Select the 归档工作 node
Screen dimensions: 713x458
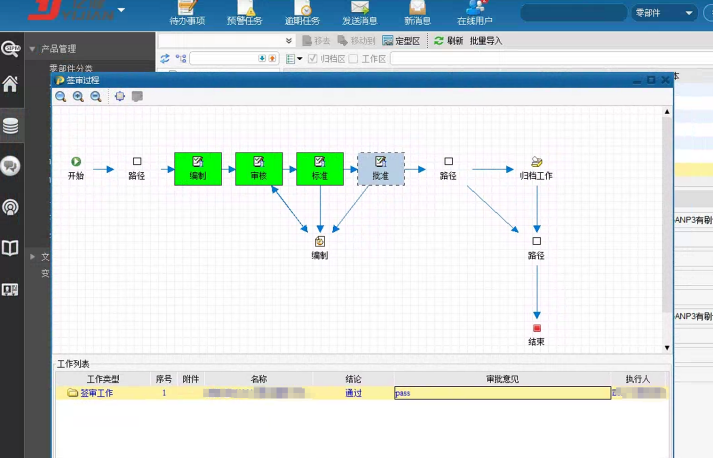coord(536,168)
